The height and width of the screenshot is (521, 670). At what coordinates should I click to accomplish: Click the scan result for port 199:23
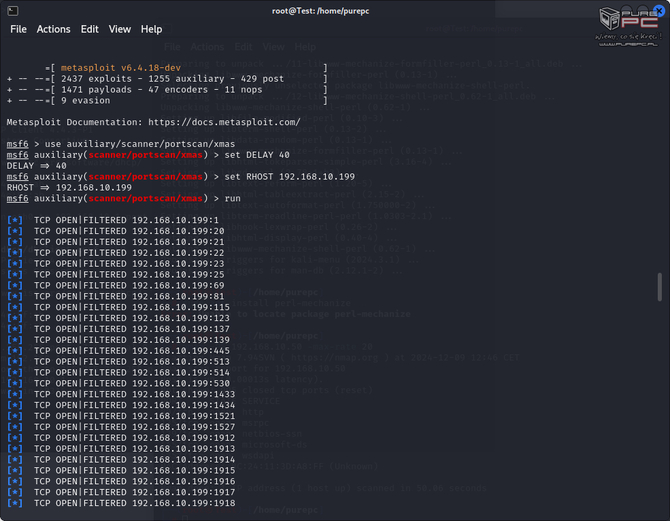(116, 264)
